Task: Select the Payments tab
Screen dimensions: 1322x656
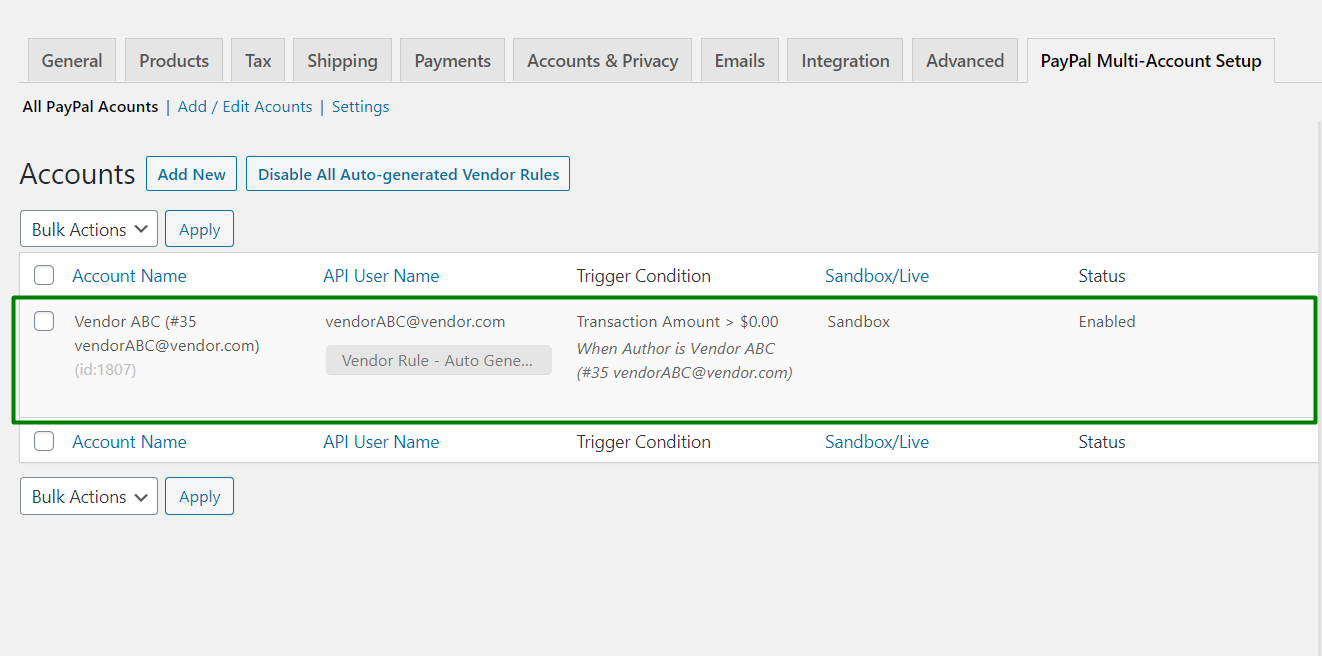Action: click(x=452, y=61)
